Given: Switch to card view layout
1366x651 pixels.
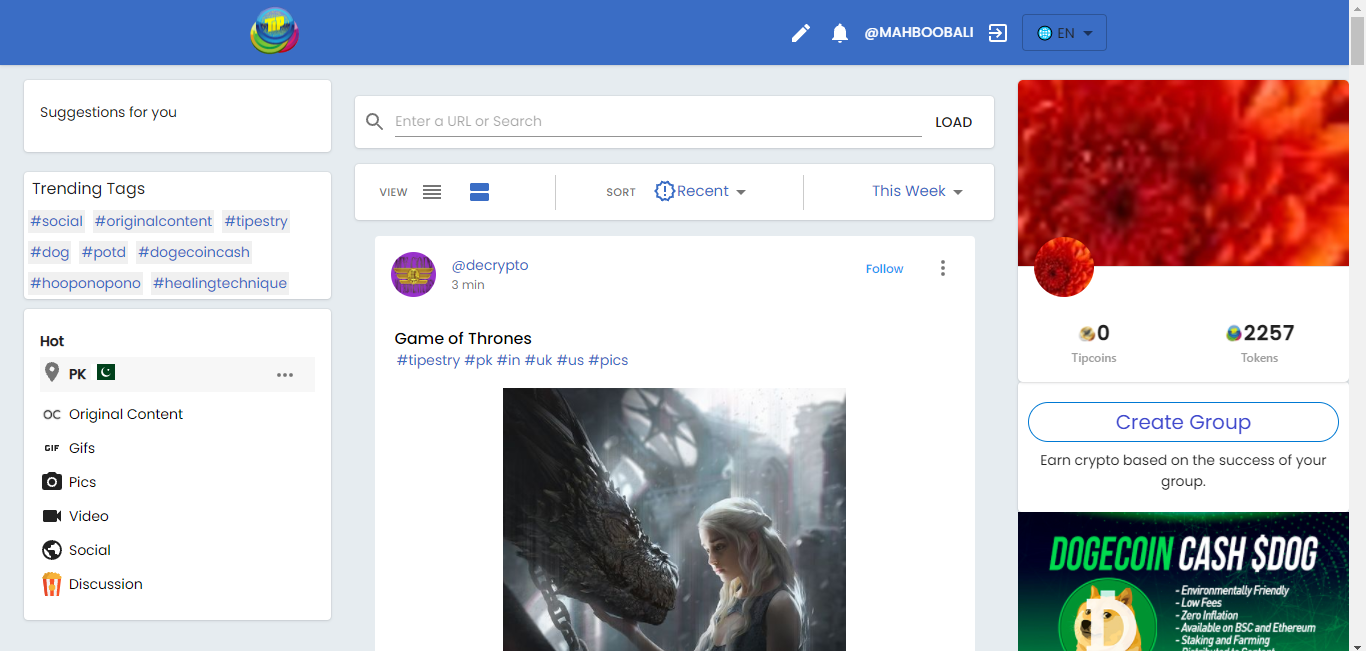Looking at the screenshot, I should coord(479,192).
